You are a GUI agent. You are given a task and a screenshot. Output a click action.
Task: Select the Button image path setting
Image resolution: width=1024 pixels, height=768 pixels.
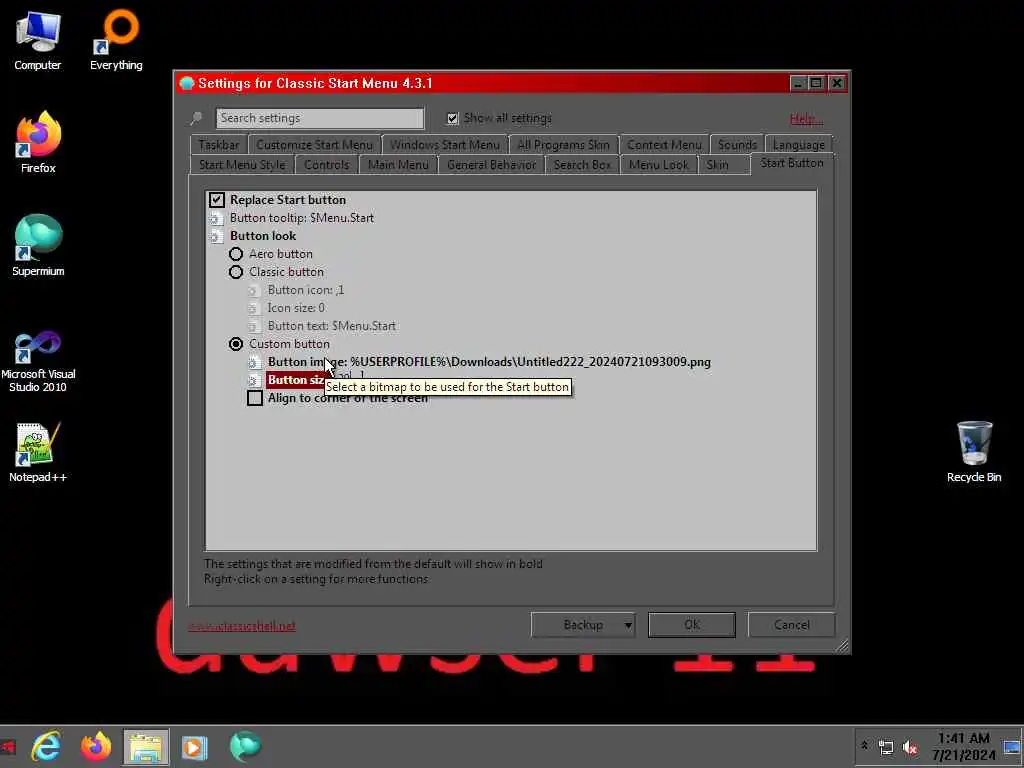coord(489,362)
